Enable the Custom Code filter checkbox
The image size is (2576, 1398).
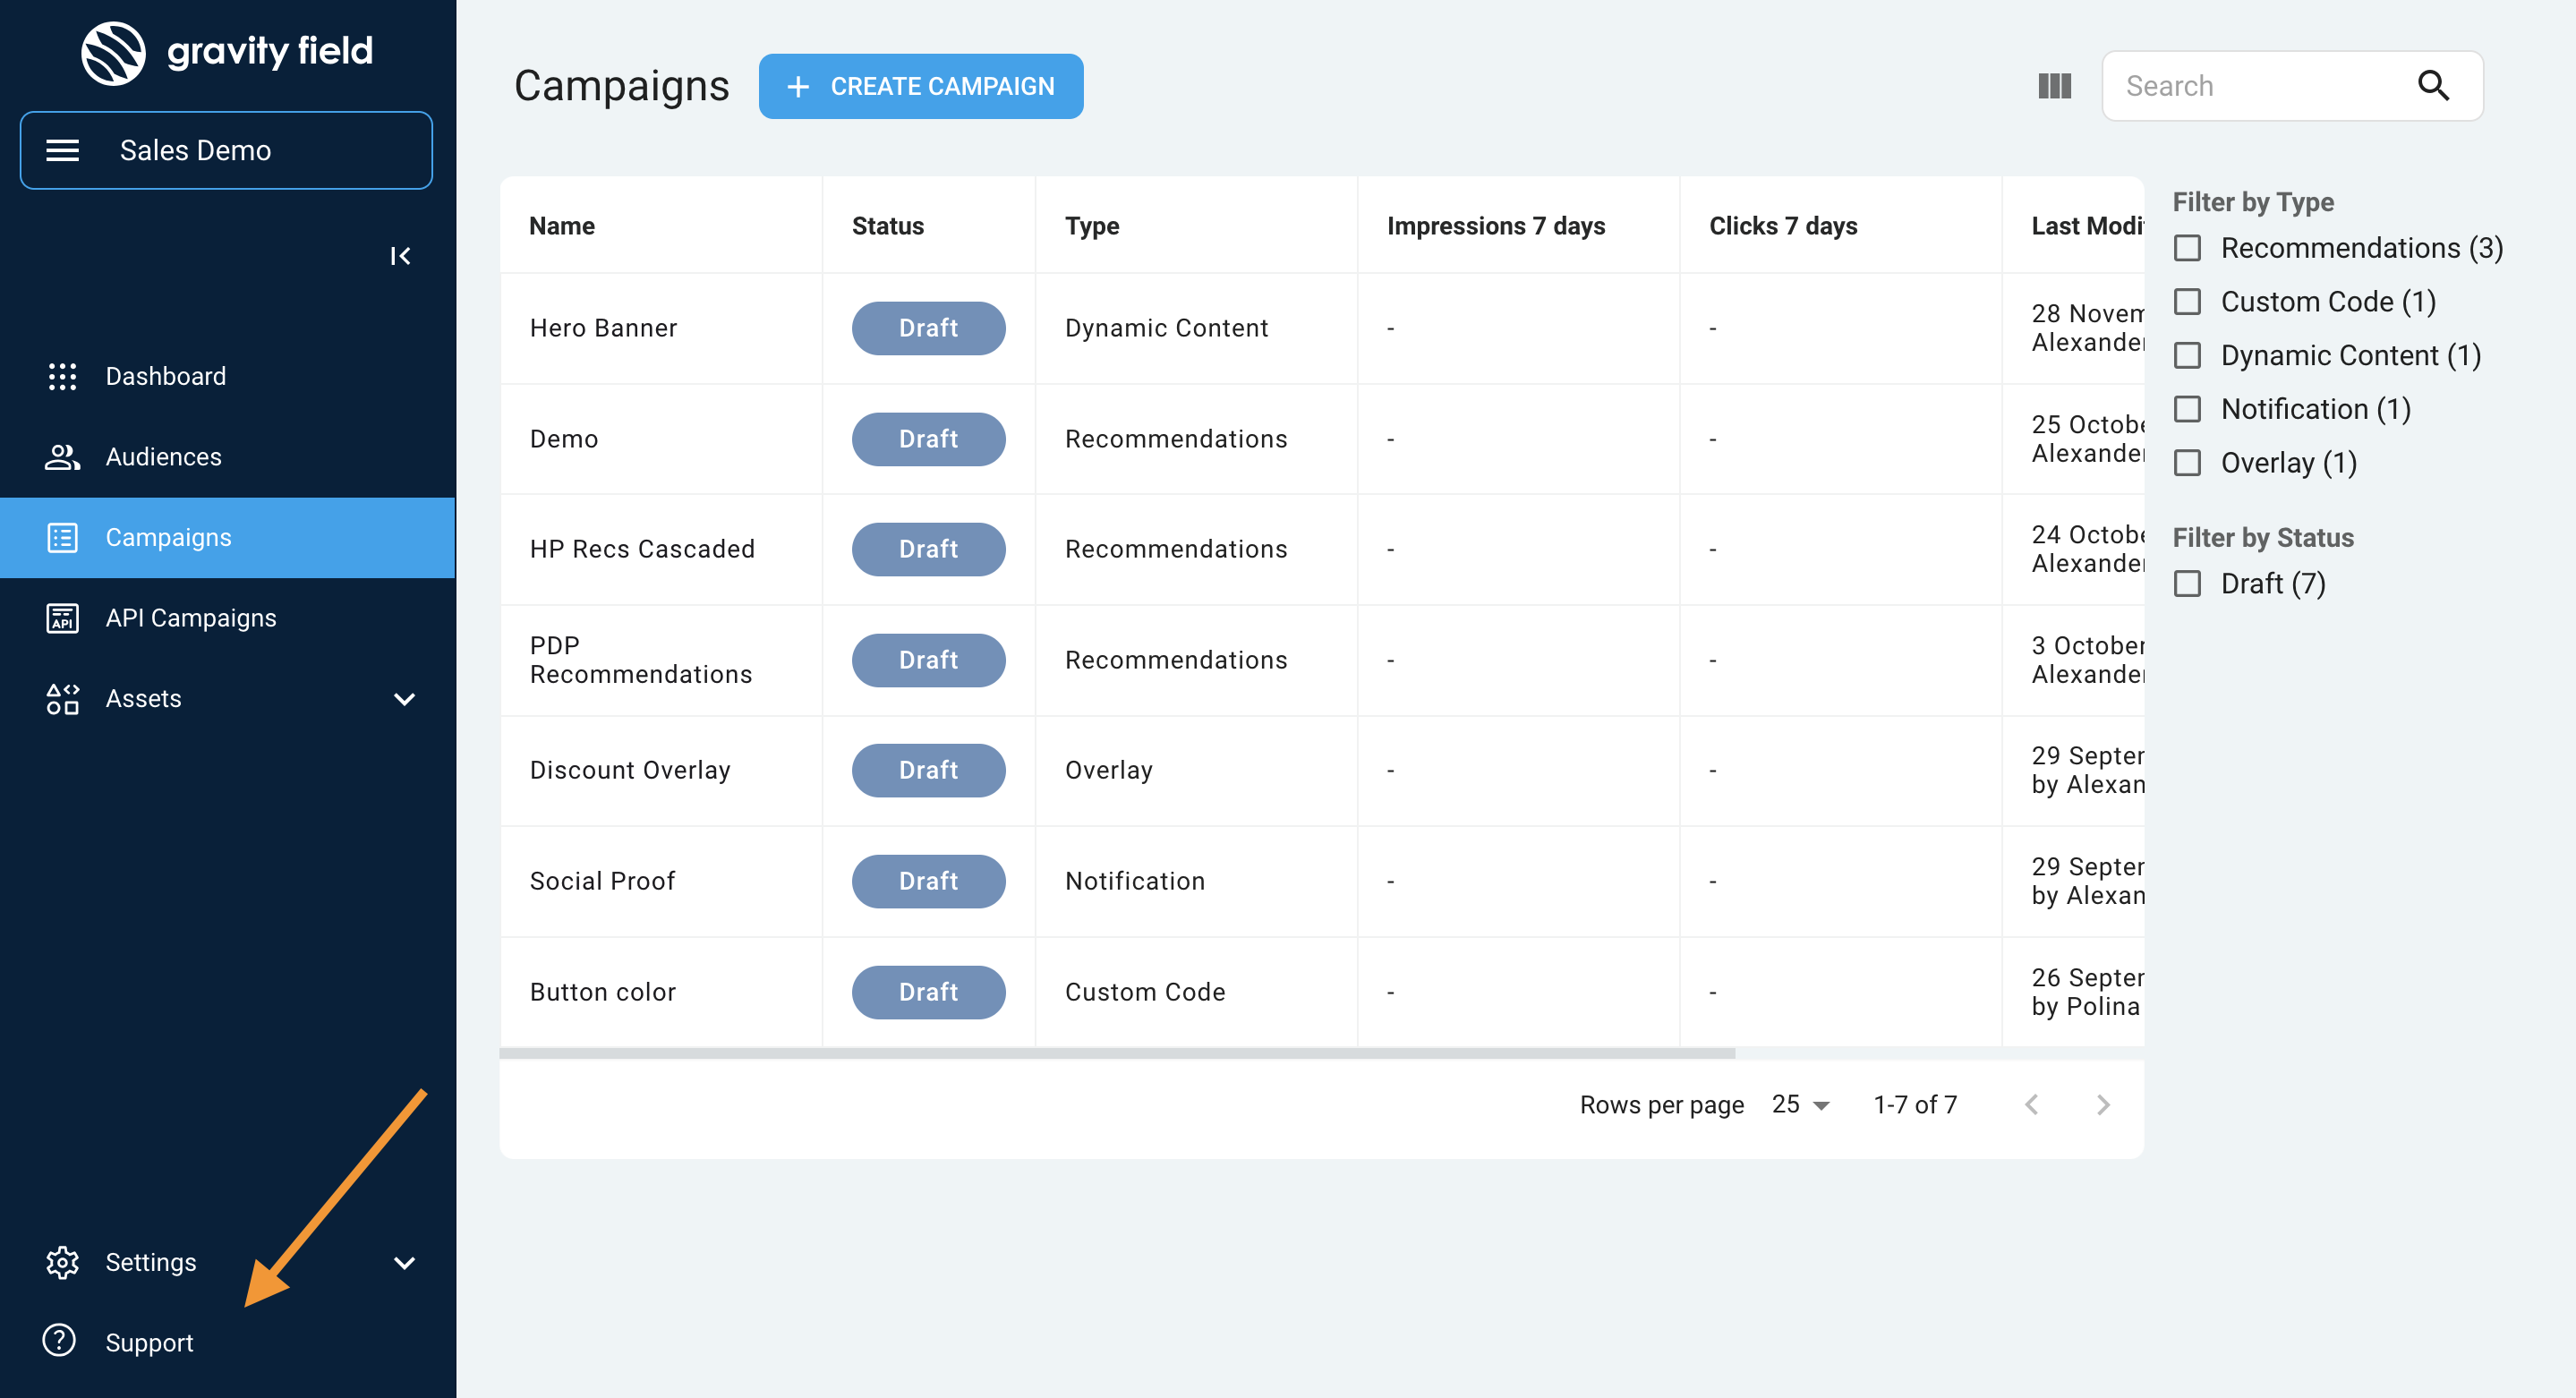[x=2187, y=302]
